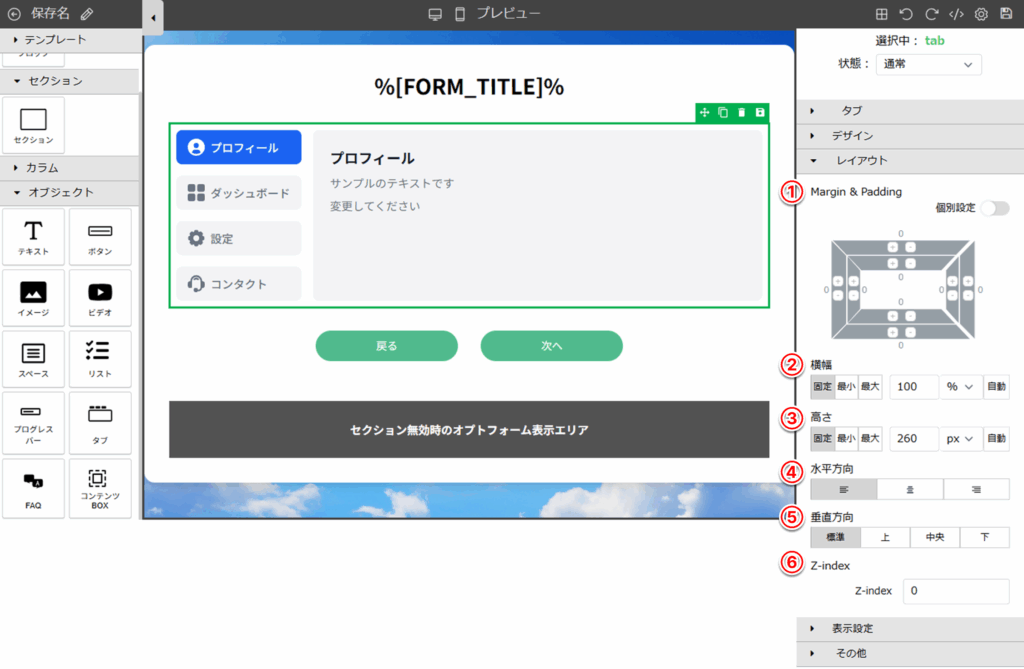This screenshot has height=669, width=1024.
Task: Select the FAQ object icon
Action: (x=33, y=488)
